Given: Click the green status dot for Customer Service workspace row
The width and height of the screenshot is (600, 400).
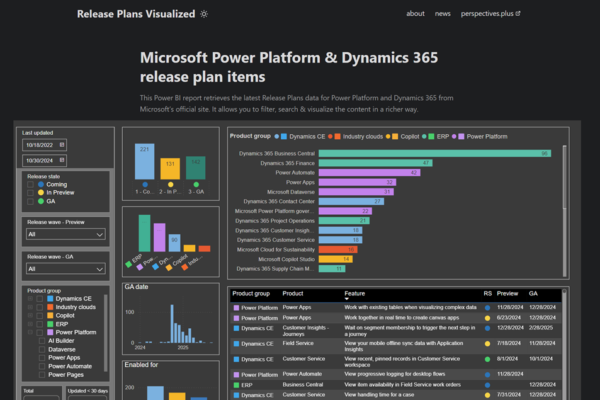Looking at the screenshot, I should click(487, 359).
